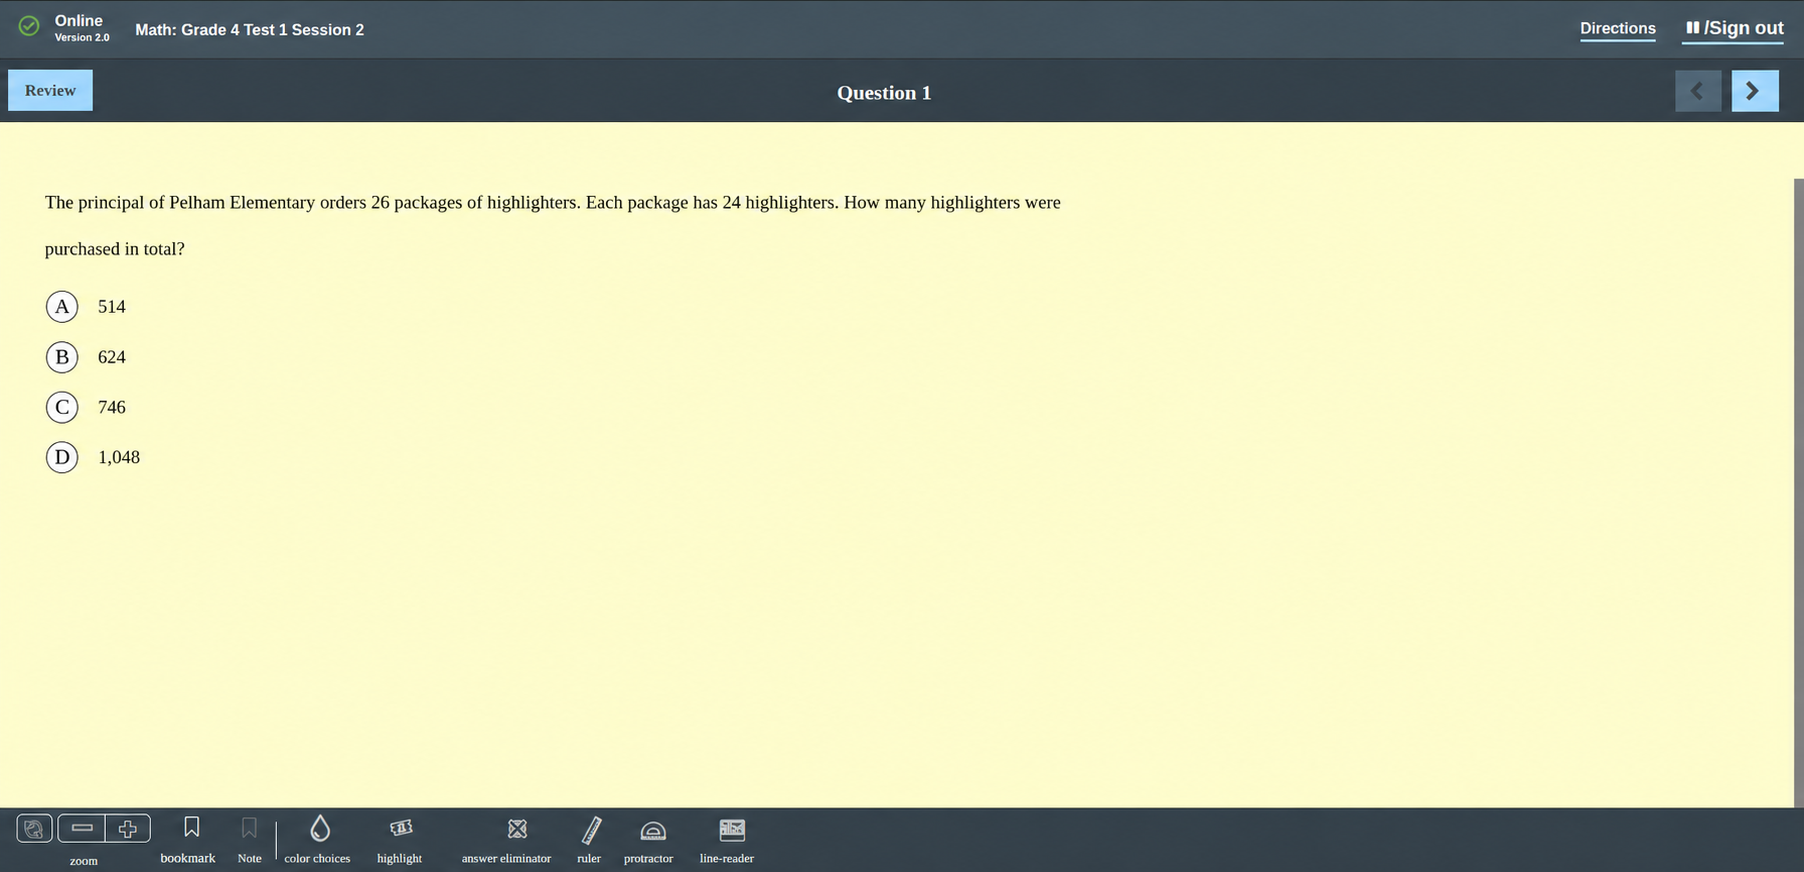Click the green online status checkmark
Viewport: 1804px width, 872px height.
30,26
